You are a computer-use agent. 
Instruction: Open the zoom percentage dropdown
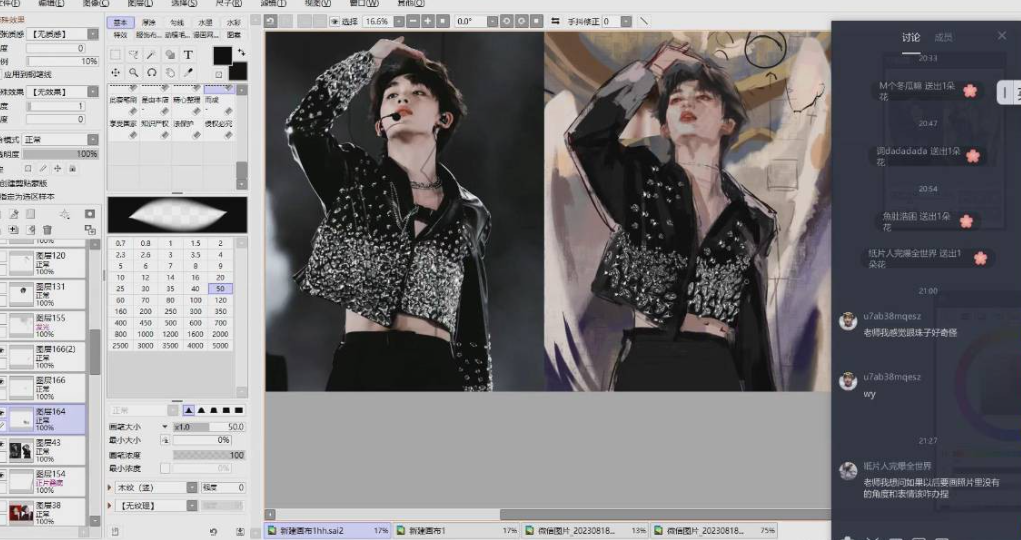(399, 21)
